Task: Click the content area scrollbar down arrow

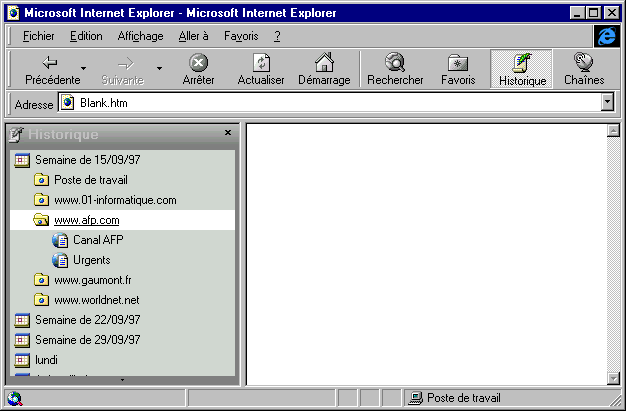Action: pos(613,378)
